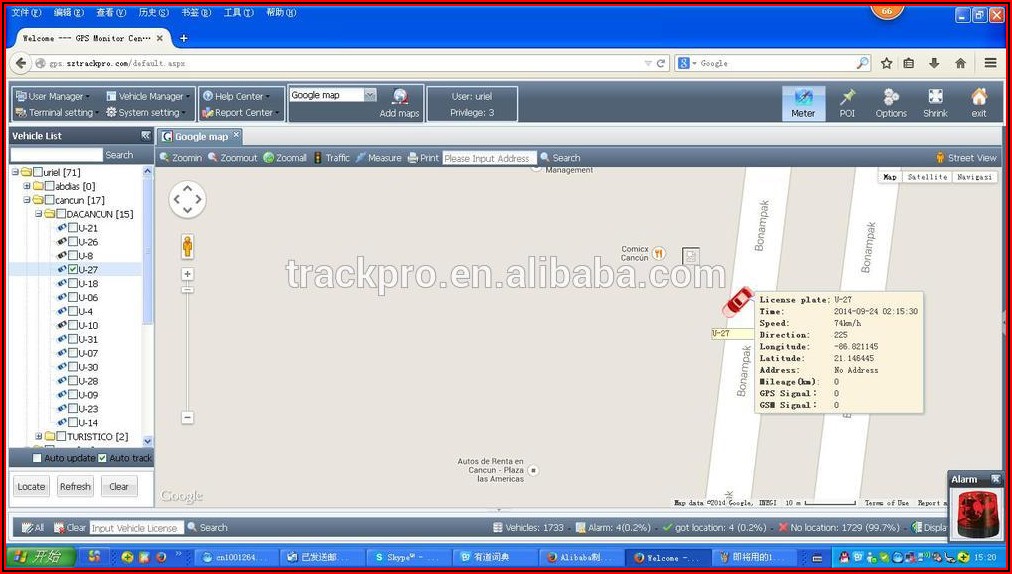The width and height of the screenshot is (1012, 574).
Task: Select the Measure tool
Action: tap(378, 158)
